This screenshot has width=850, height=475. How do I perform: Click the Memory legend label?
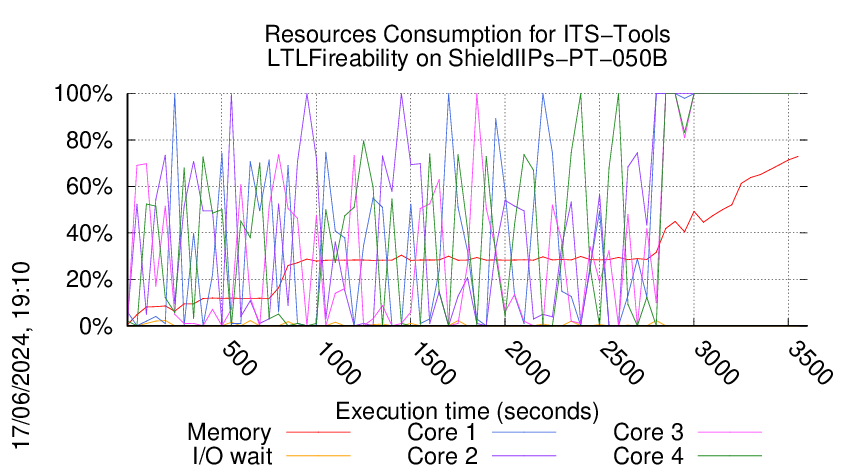tap(229, 433)
